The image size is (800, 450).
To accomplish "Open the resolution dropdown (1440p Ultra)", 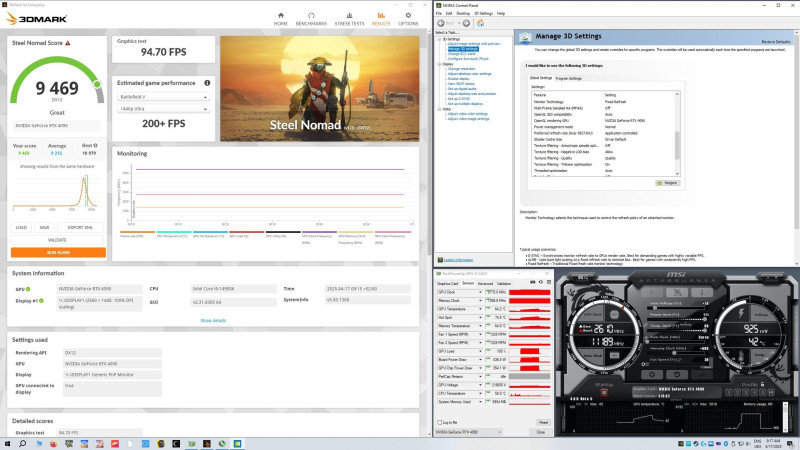I will (163, 109).
